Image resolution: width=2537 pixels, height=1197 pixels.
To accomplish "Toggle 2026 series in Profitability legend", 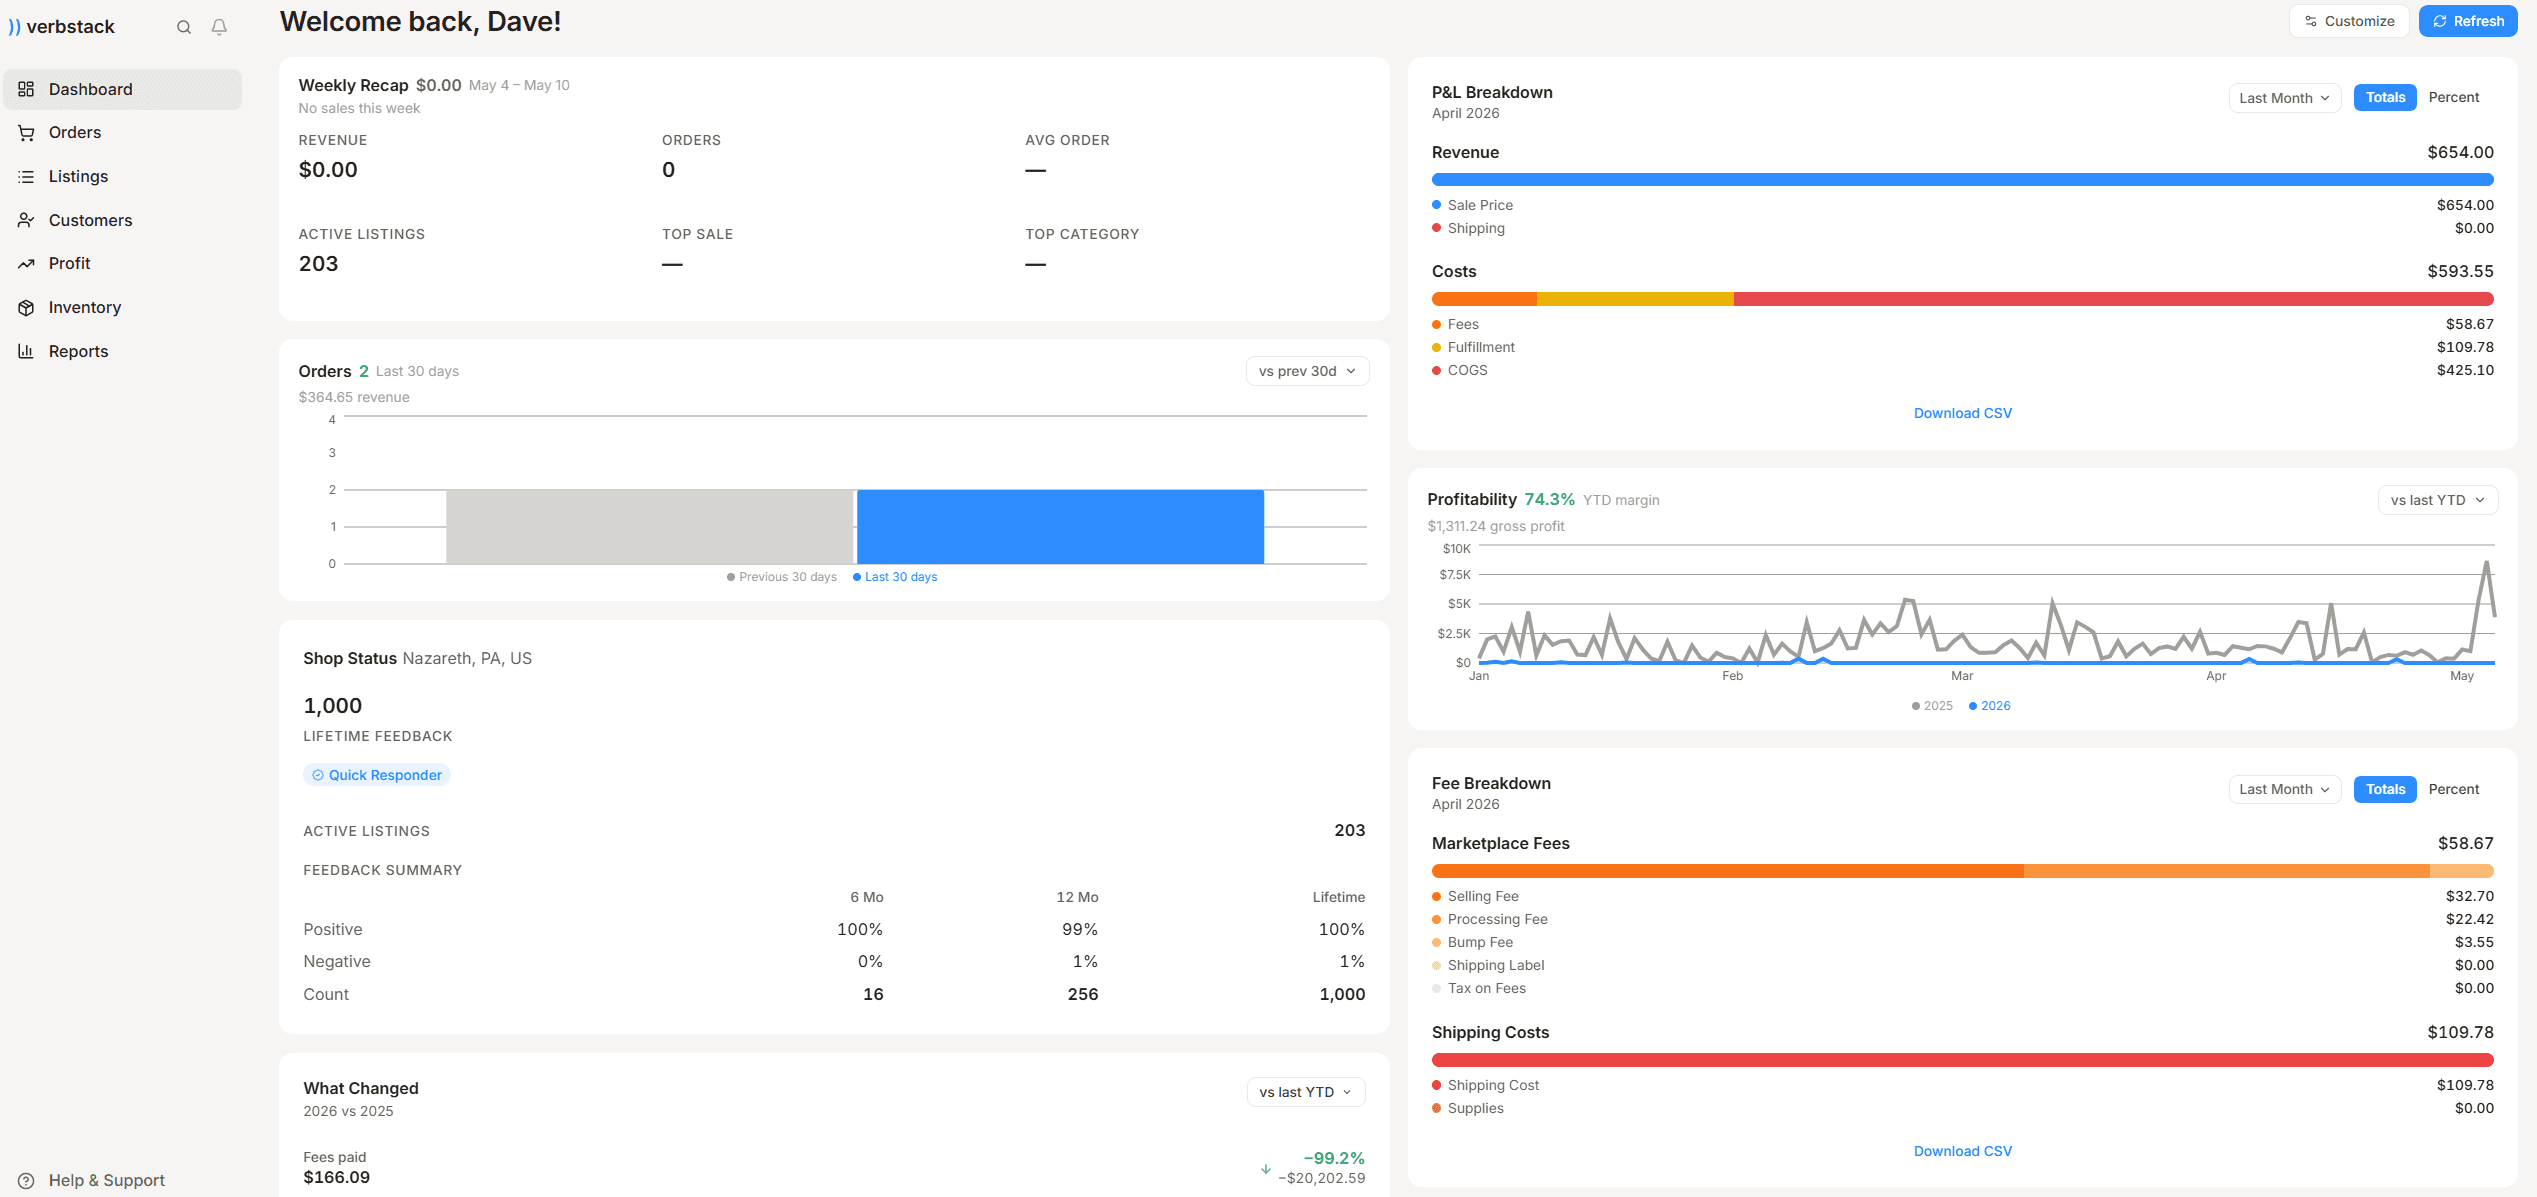I will point(1990,706).
